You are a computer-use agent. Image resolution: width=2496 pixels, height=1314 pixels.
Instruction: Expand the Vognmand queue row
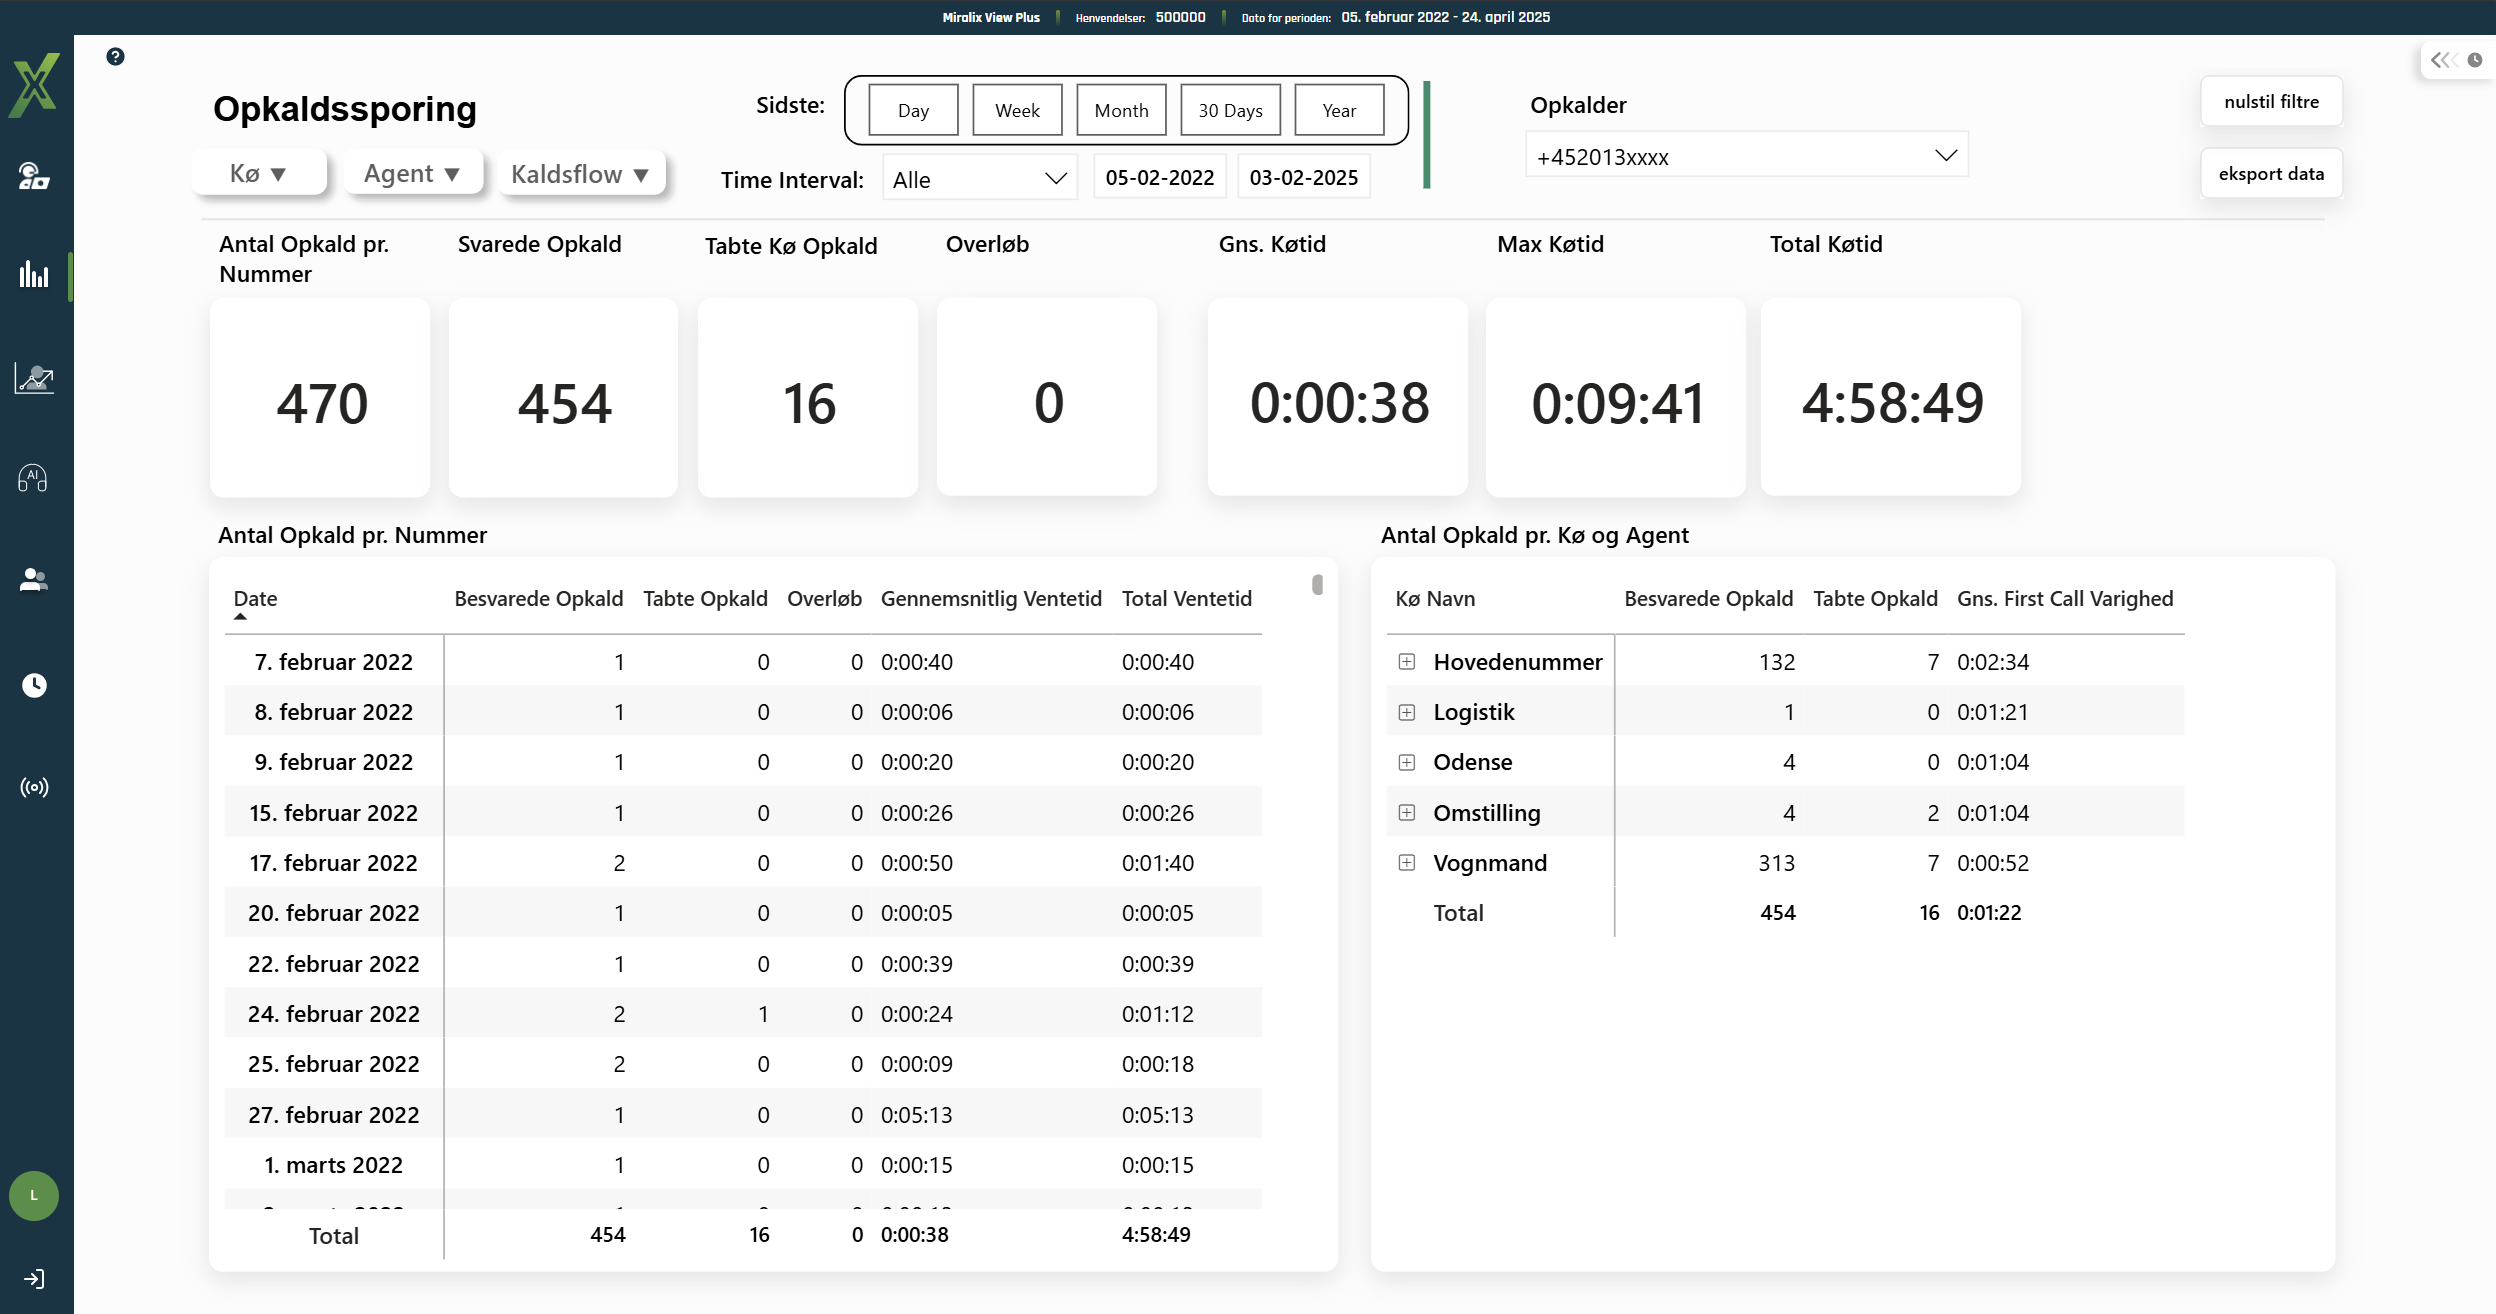pos(1407,862)
